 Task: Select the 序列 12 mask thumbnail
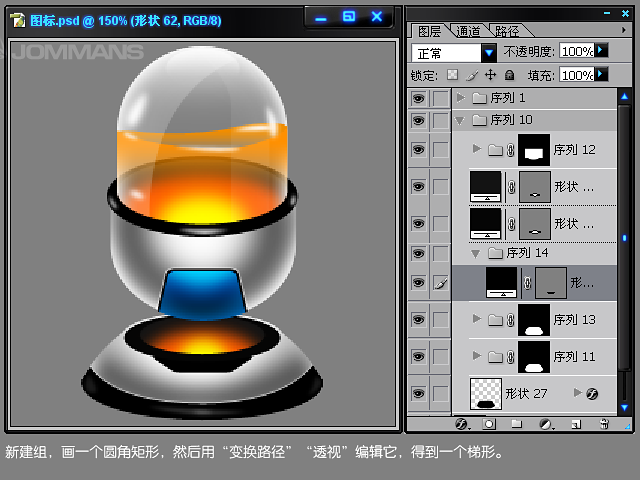tap(534, 150)
